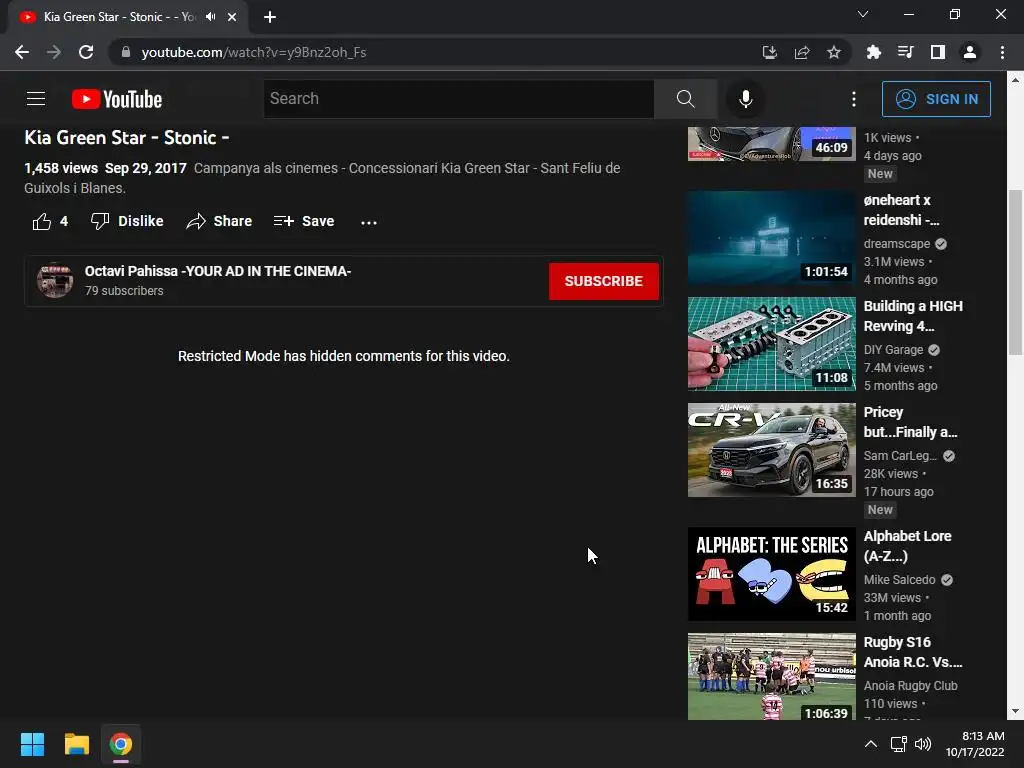
Task: Open File Explorer from taskbar
Action: pos(76,744)
